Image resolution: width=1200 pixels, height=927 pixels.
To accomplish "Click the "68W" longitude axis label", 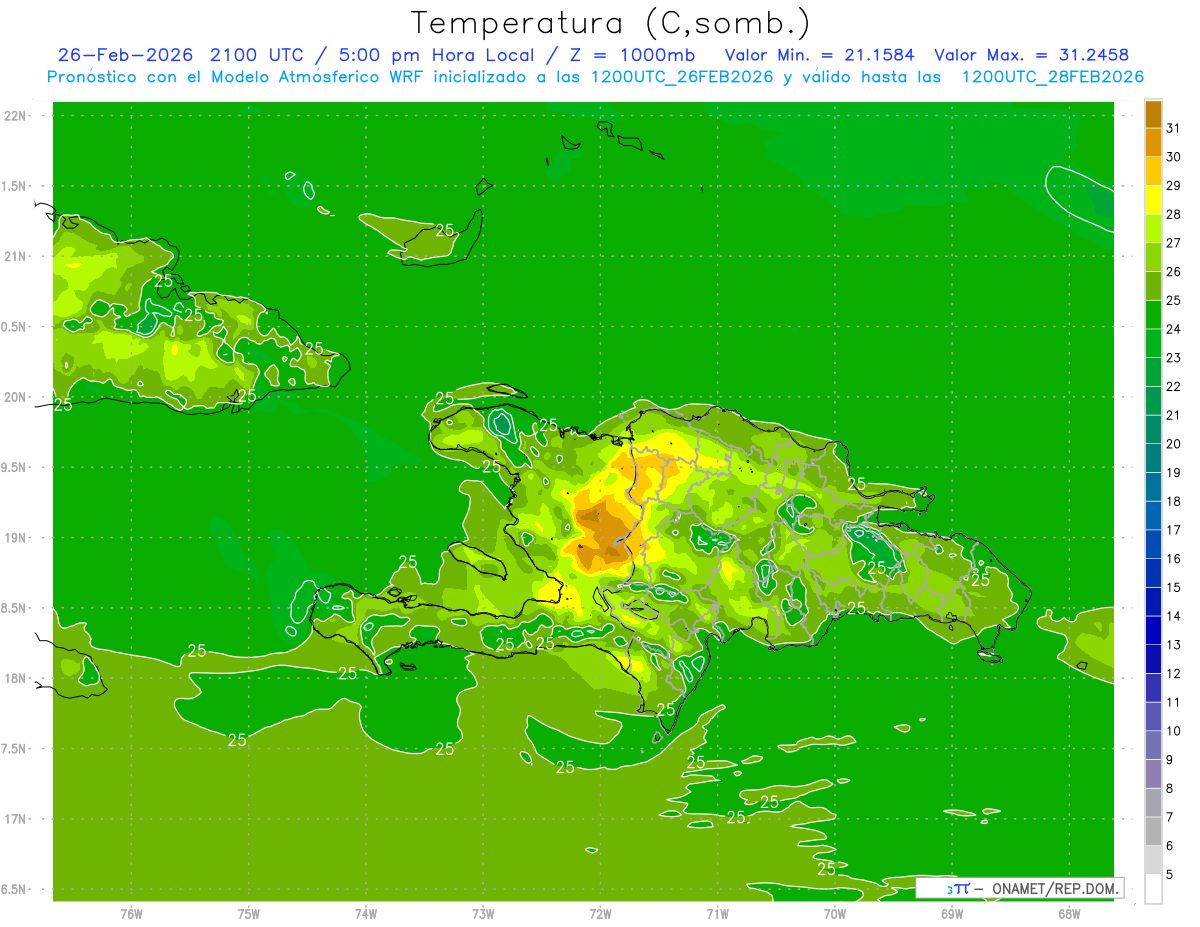I will 1069,914.
